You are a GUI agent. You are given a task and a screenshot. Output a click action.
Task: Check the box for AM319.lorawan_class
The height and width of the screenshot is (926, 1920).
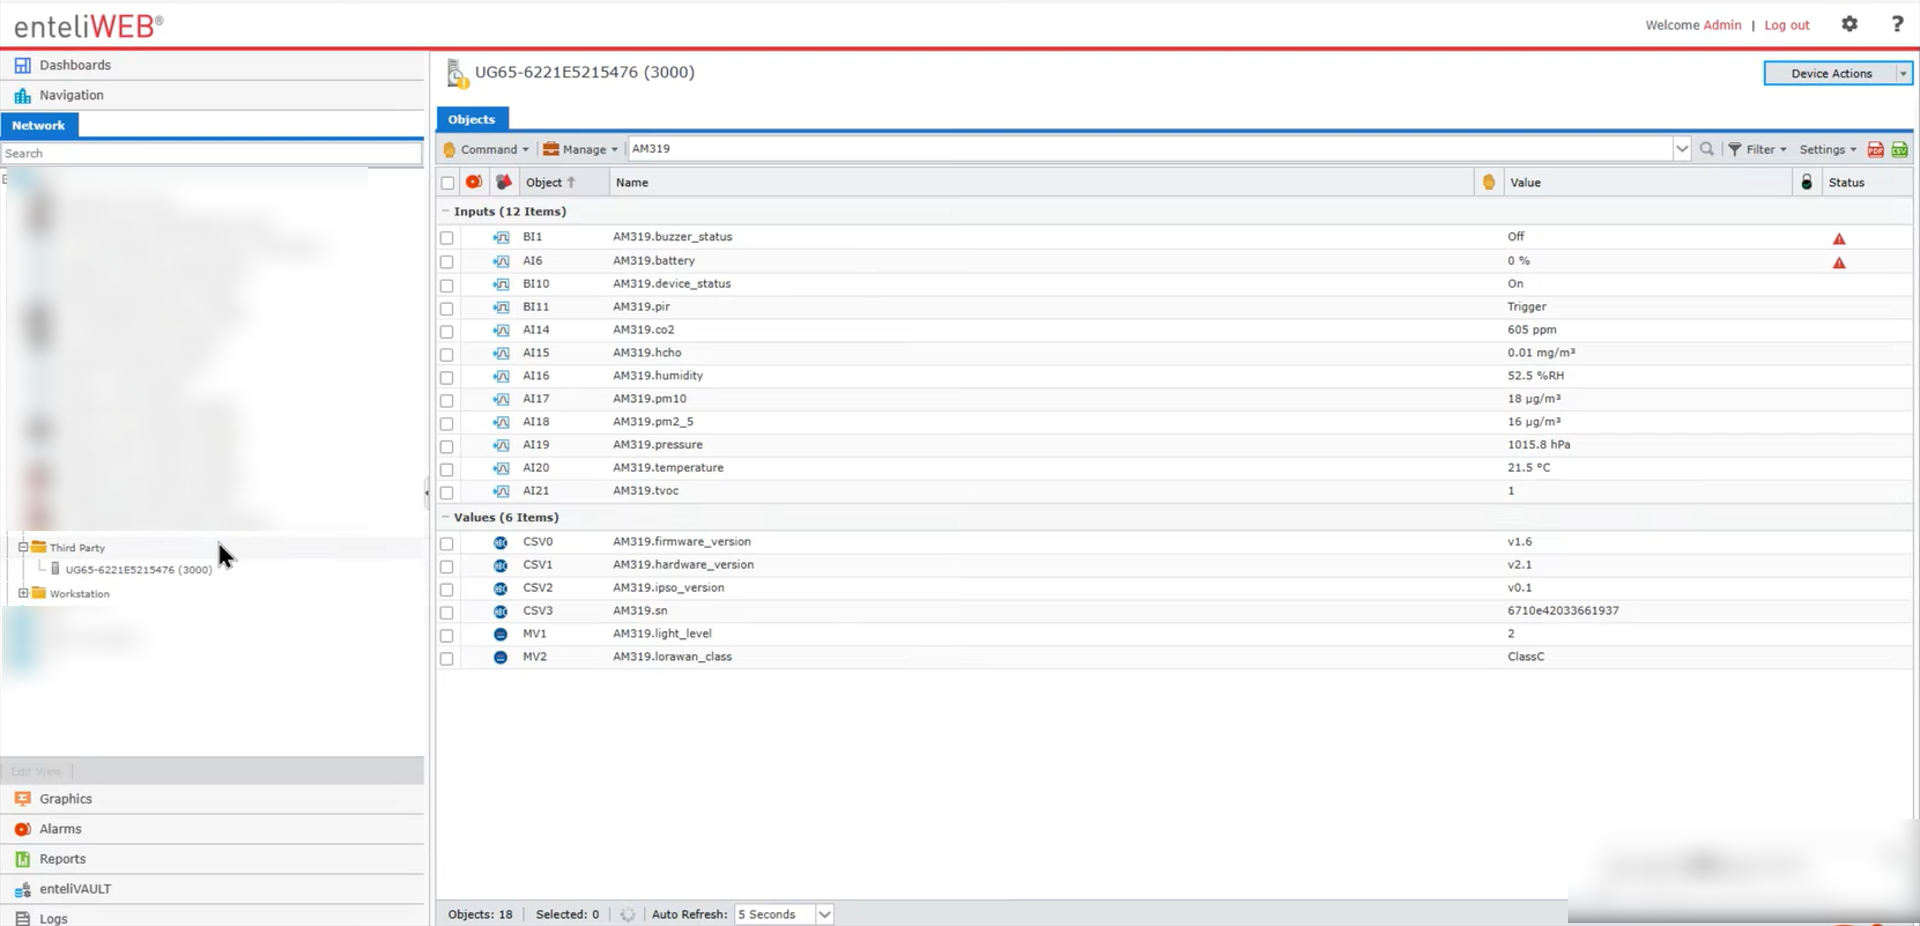(x=447, y=658)
